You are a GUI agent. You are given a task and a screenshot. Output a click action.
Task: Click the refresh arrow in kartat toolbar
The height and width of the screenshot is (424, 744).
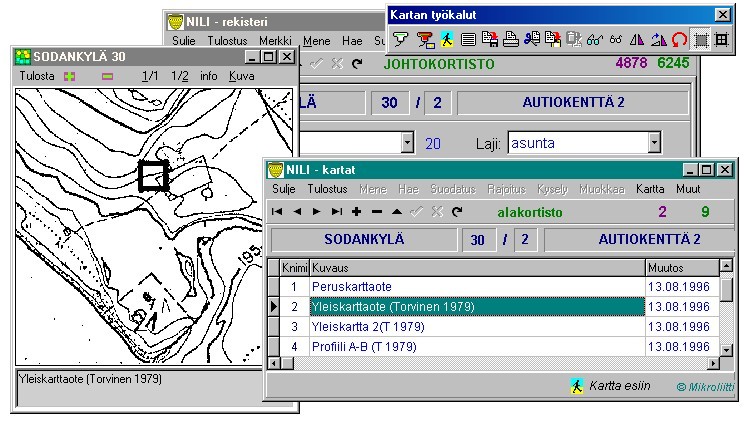pyautogui.click(x=457, y=212)
